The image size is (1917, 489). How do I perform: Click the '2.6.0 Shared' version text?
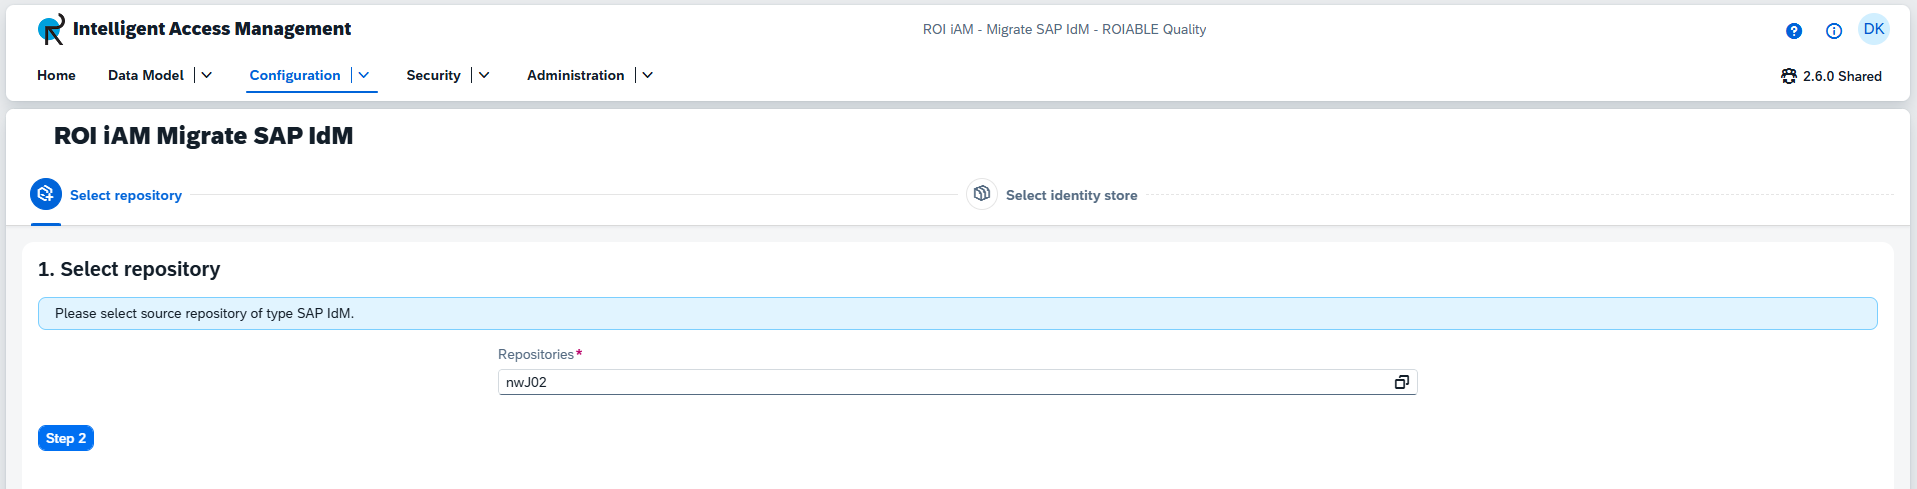pos(1842,76)
